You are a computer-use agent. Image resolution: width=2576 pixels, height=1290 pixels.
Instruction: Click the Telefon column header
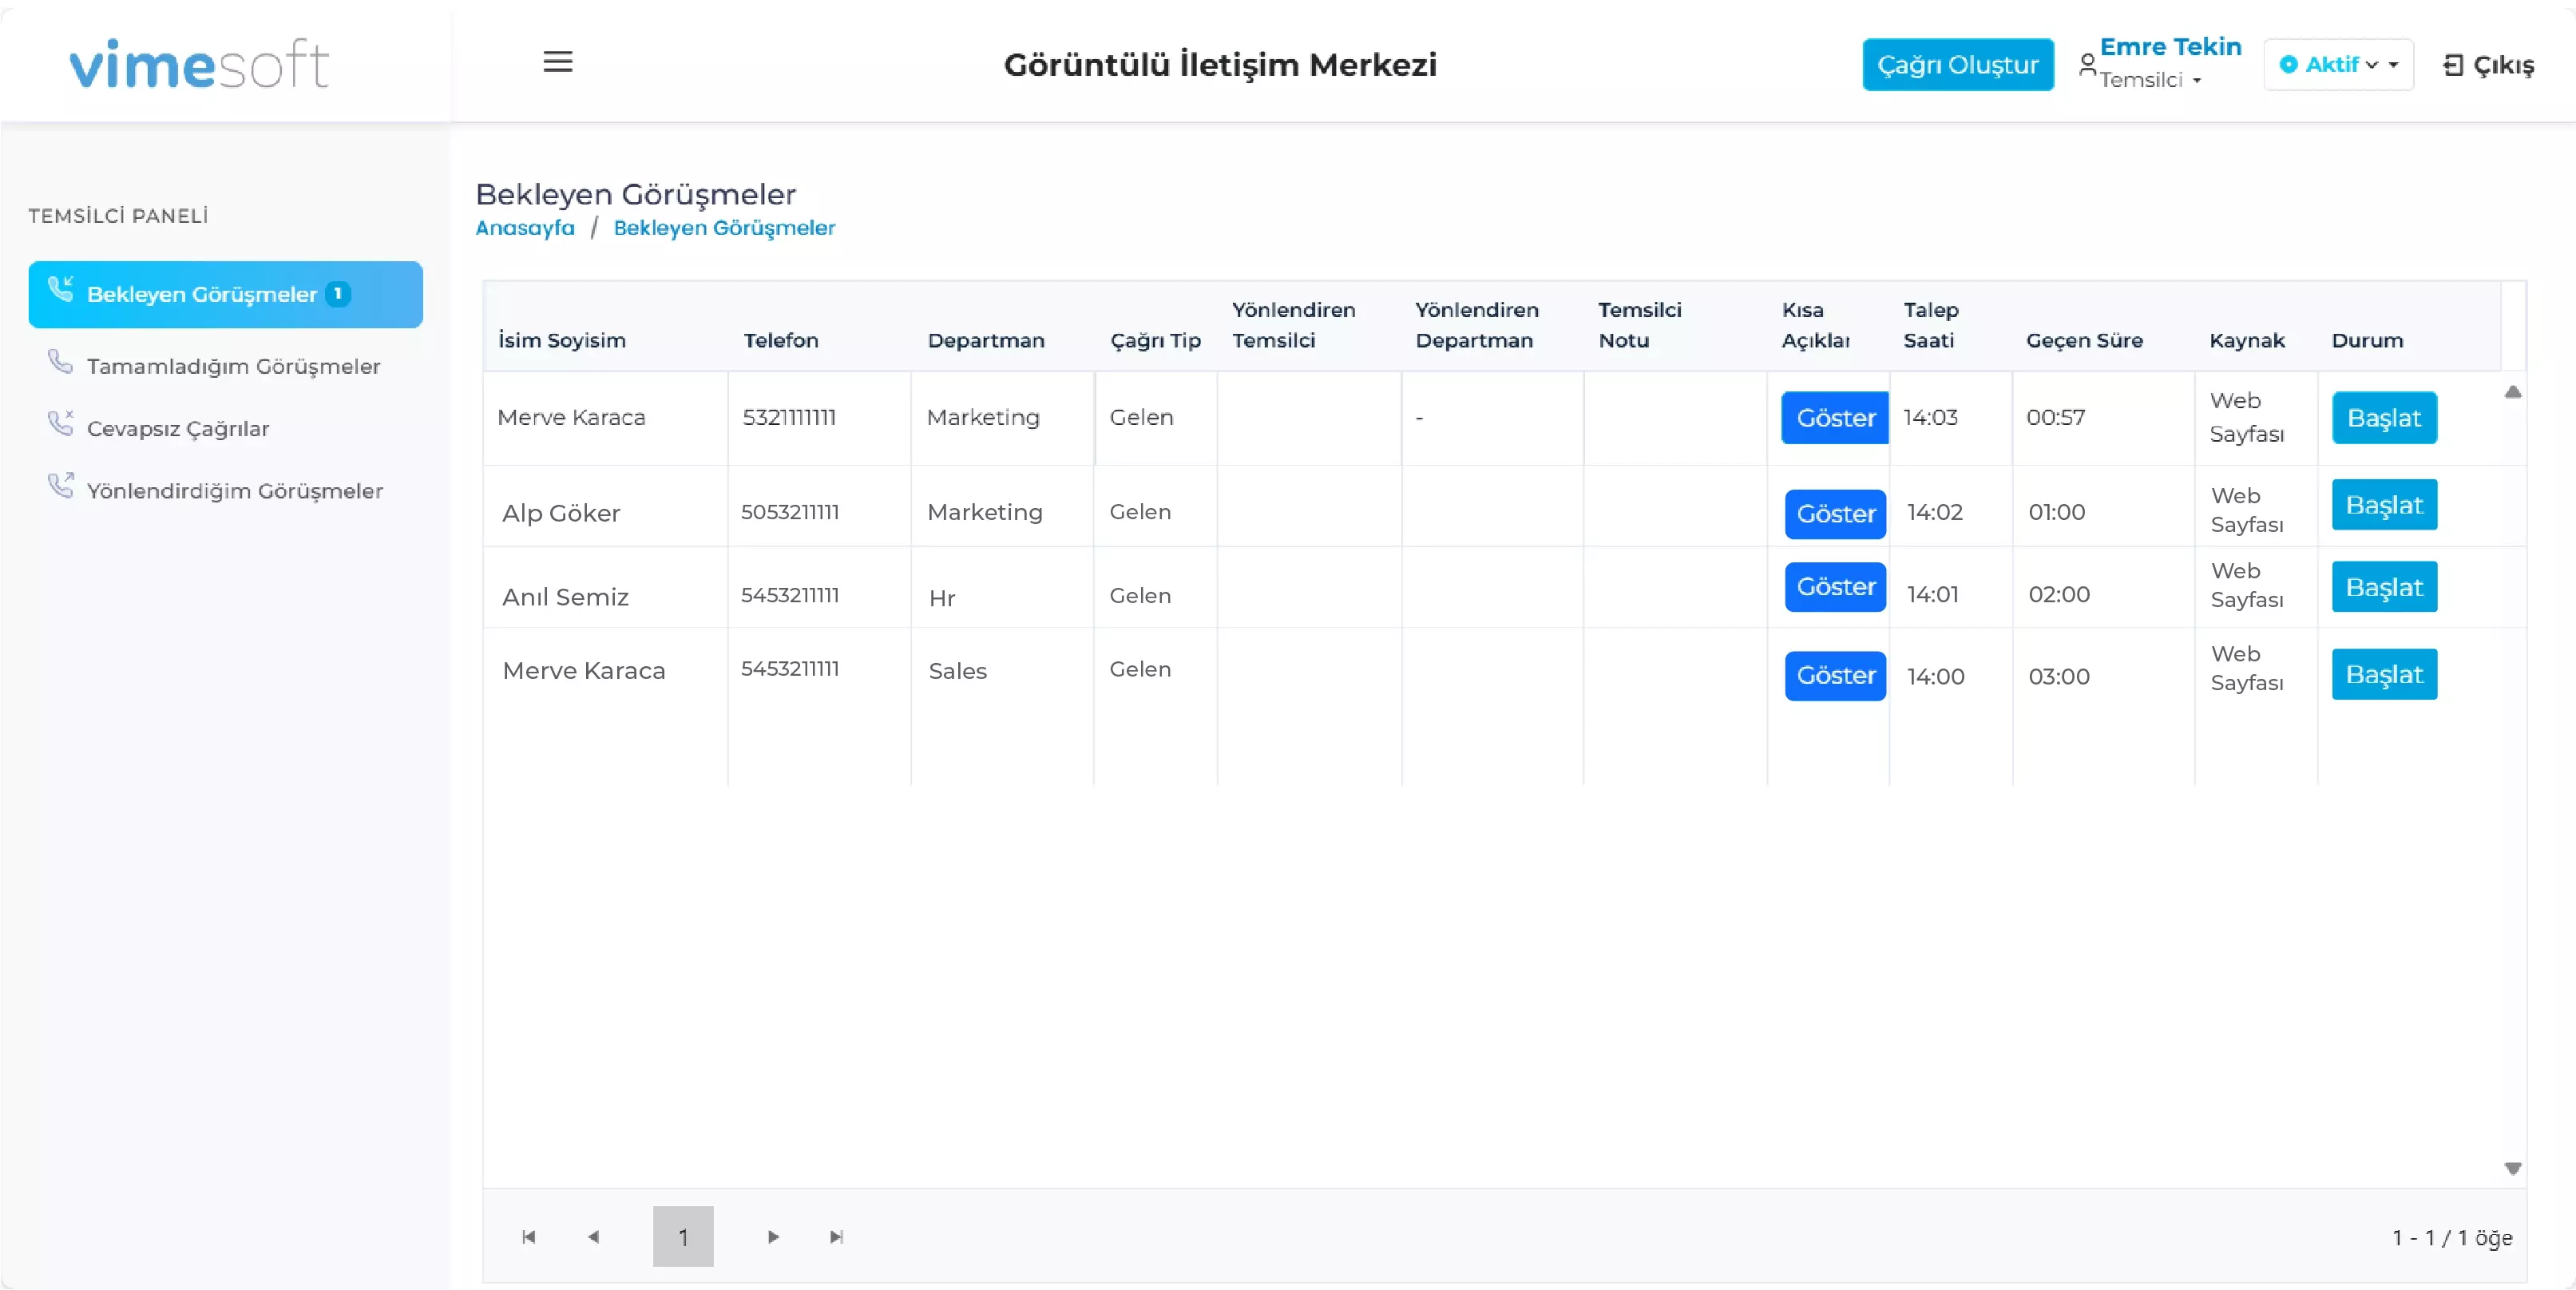tap(781, 340)
